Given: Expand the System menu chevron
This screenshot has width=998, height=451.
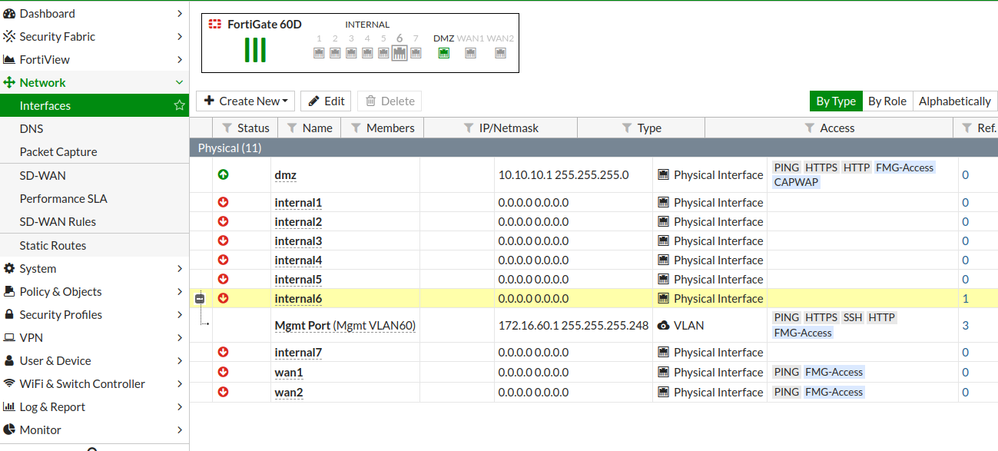Looking at the screenshot, I should pyautogui.click(x=179, y=268).
